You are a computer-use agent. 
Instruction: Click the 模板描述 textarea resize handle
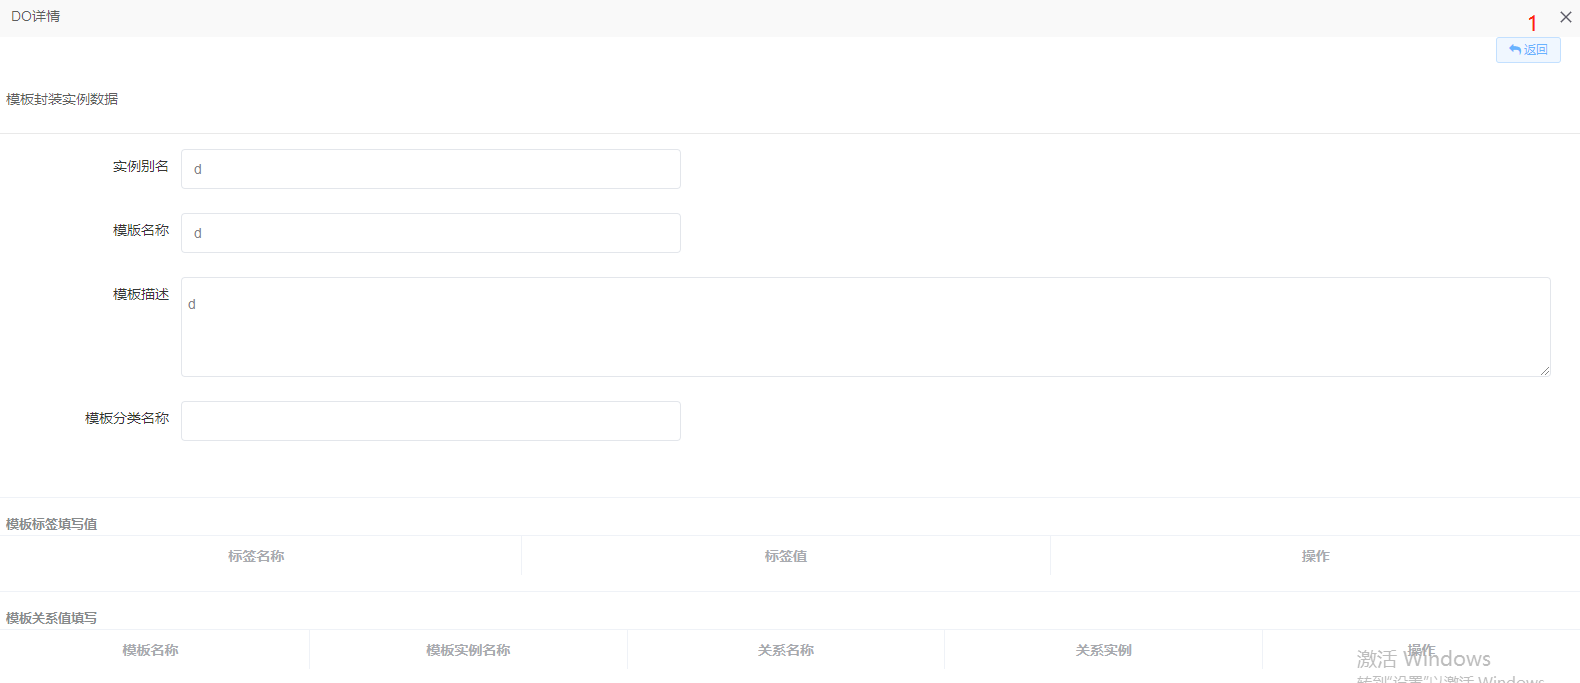click(x=1544, y=370)
